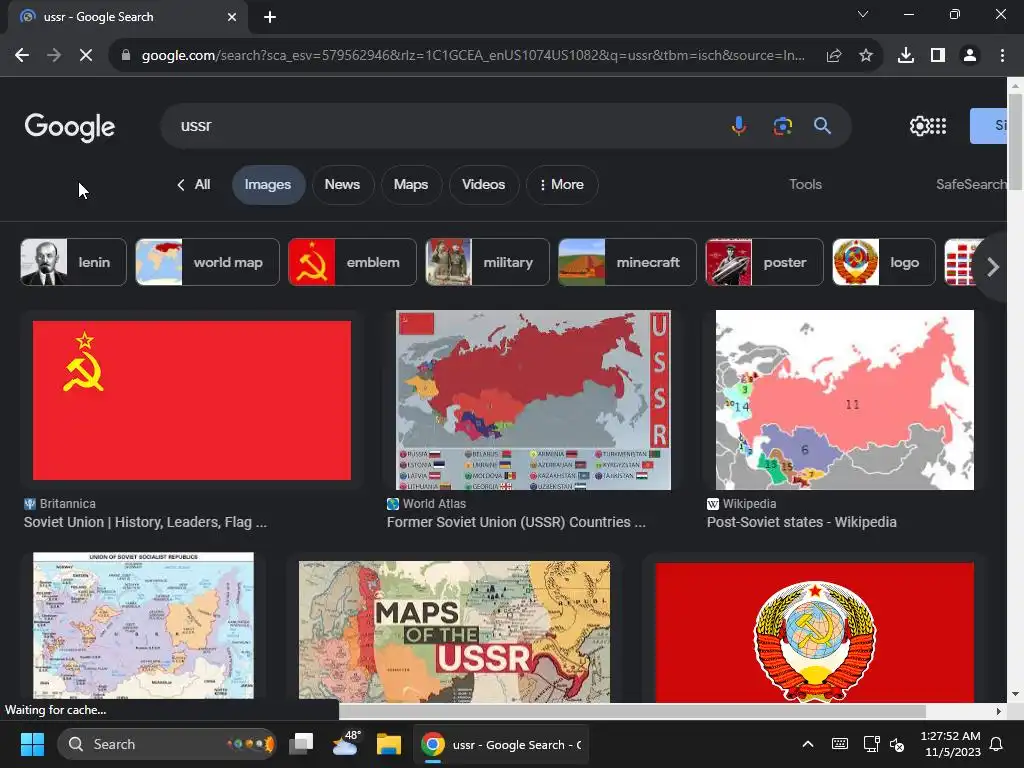The width and height of the screenshot is (1024, 768).
Task: Filter images by logo chip
Action: coord(884,262)
